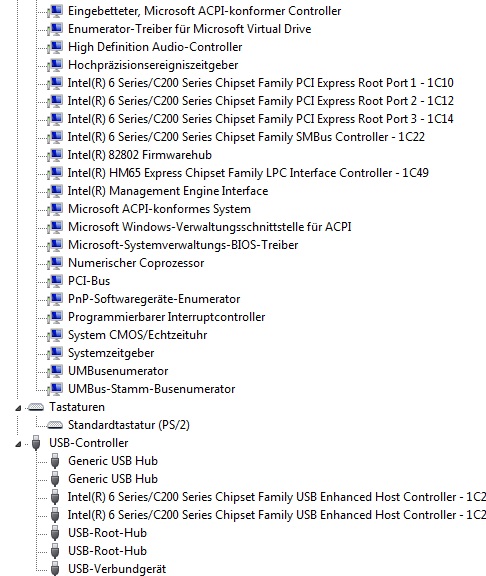Viewport: 486px width, 576px height.
Task: Click the icon next to Eingebetteter Microsoft ACPI-konformer Controller
Action: pos(55,11)
